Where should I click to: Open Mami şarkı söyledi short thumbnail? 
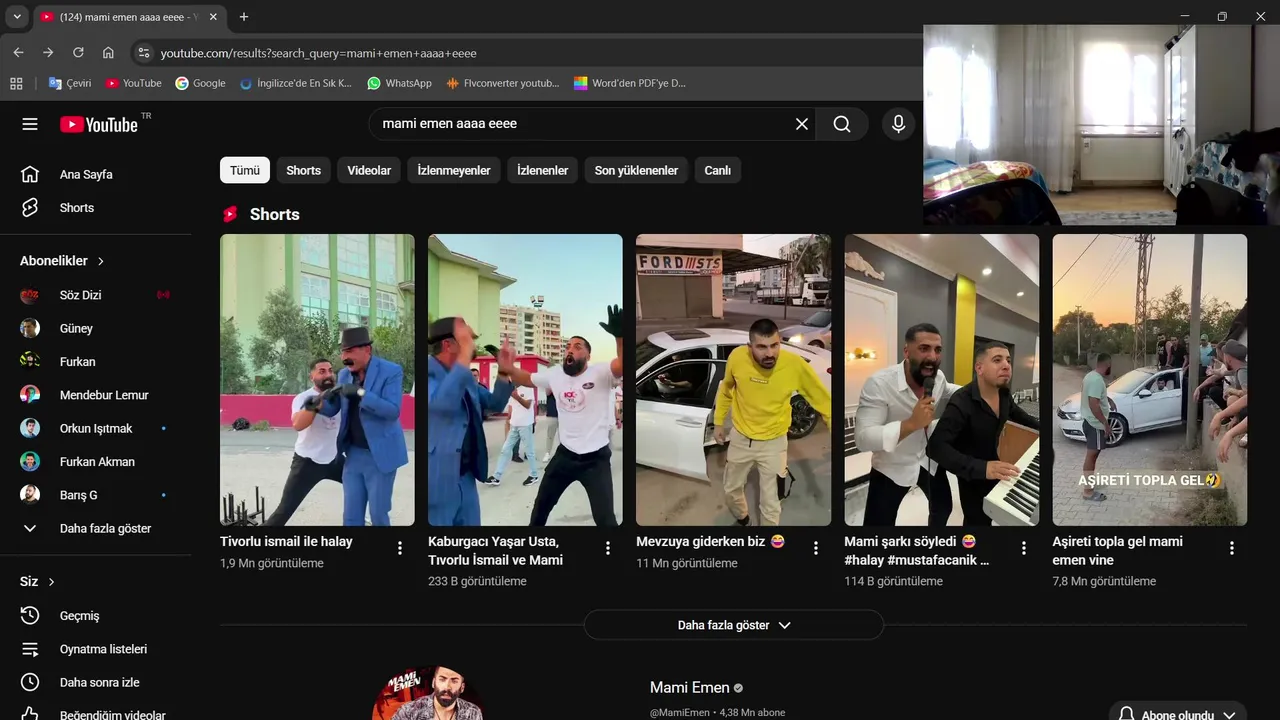tap(941, 380)
